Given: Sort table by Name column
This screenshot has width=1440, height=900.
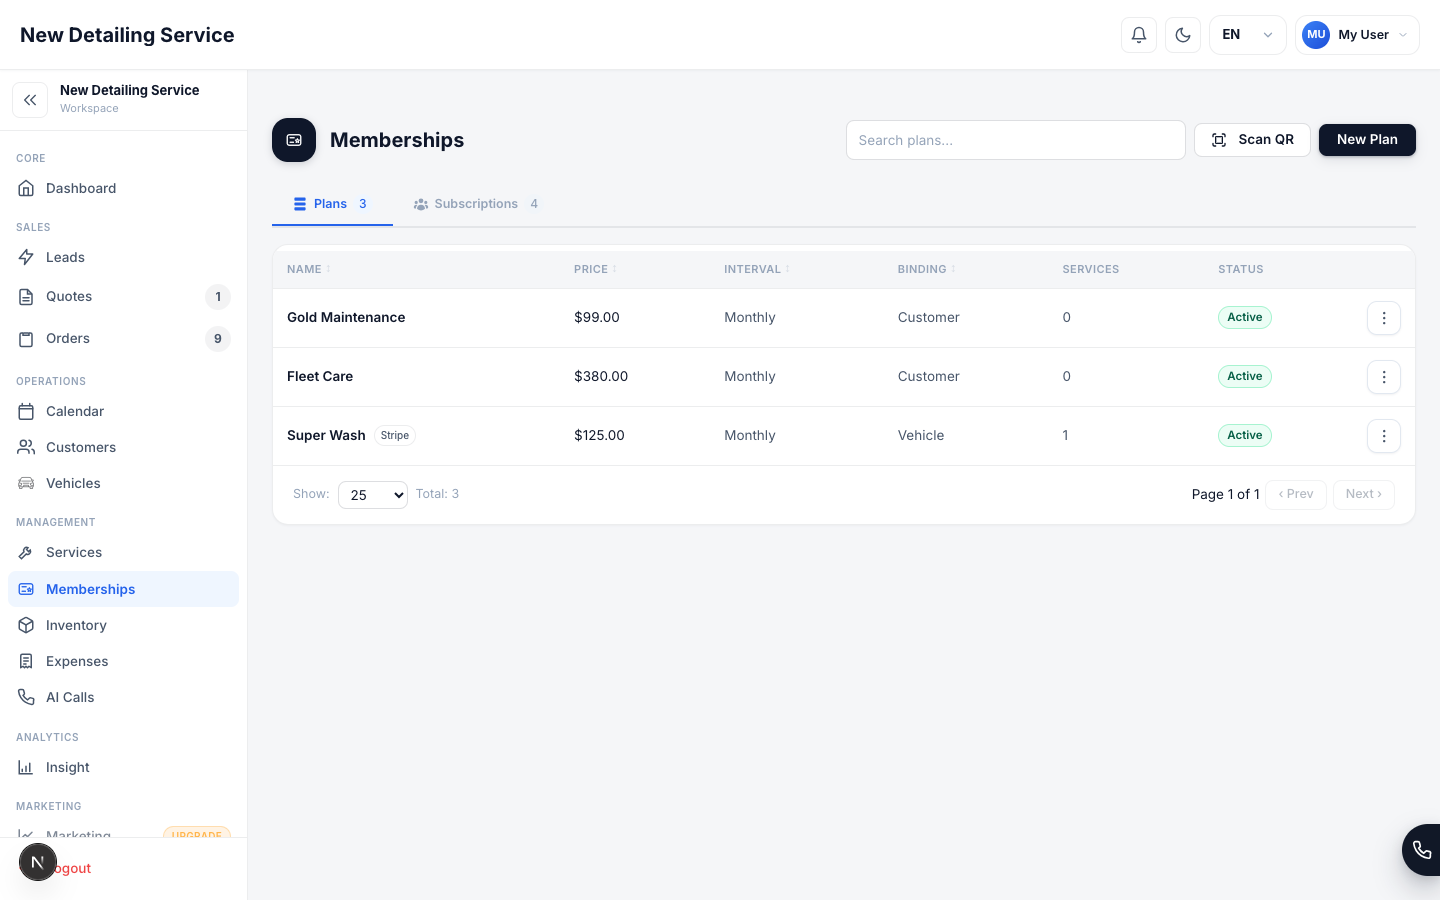Looking at the screenshot, I should tap(308, 269).
